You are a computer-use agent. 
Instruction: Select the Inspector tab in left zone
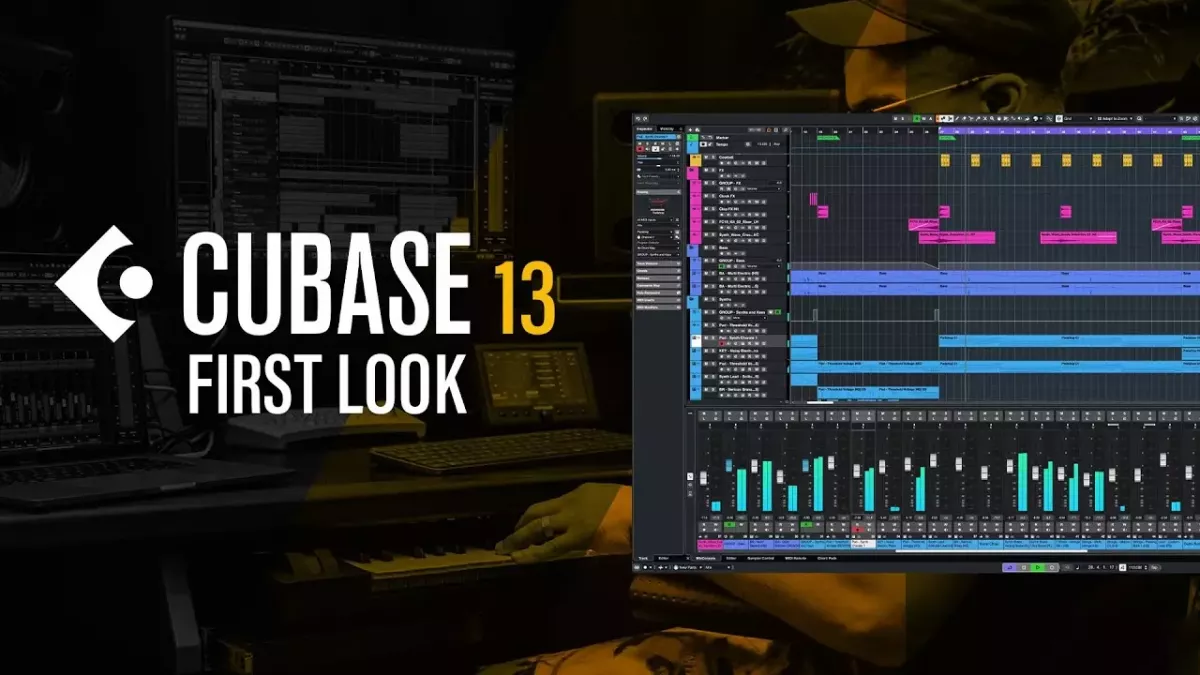click(x=644, y=129)
